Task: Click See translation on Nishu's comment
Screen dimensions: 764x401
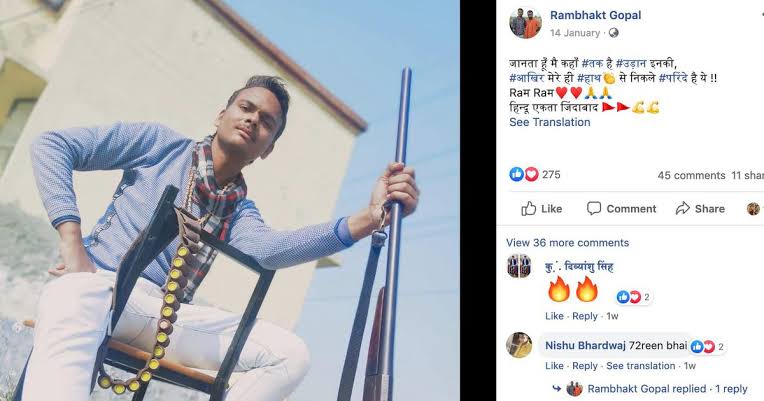Action: click(x=641, y=366)
